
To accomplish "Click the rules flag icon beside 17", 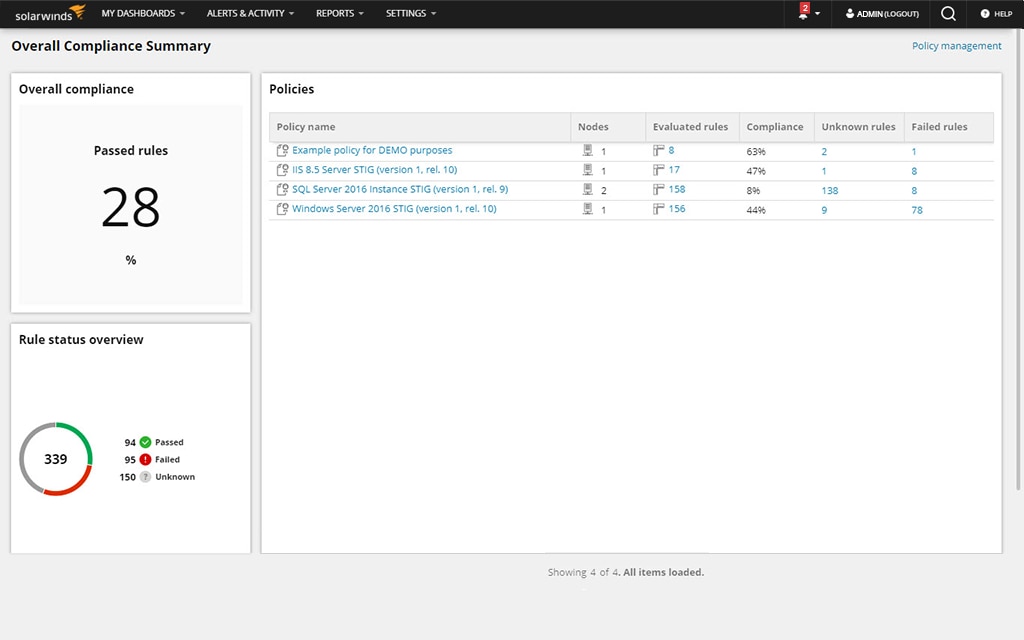I will click(x=657, y=170).
